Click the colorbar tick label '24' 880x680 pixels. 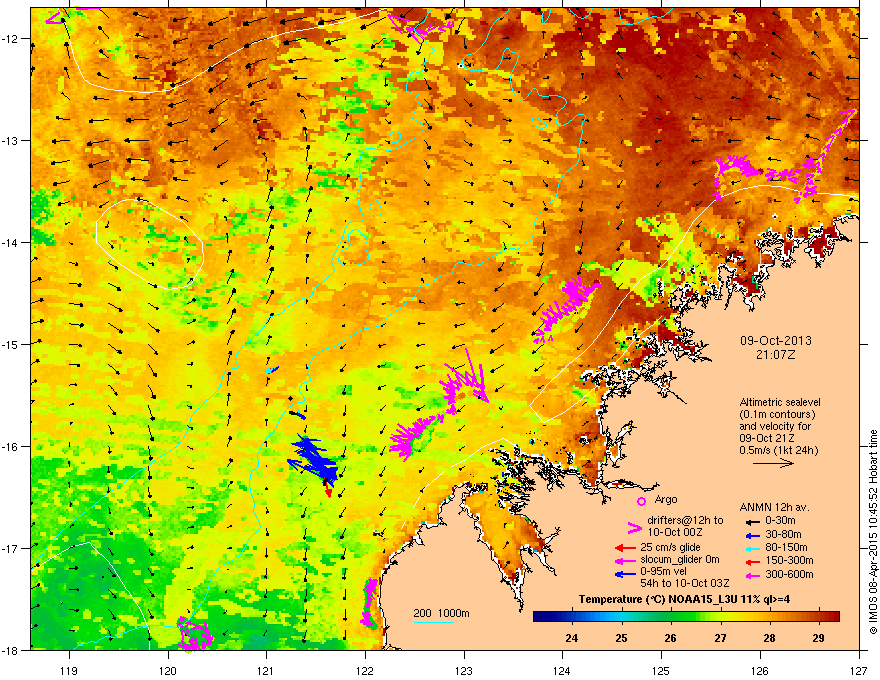pos(572,638)
